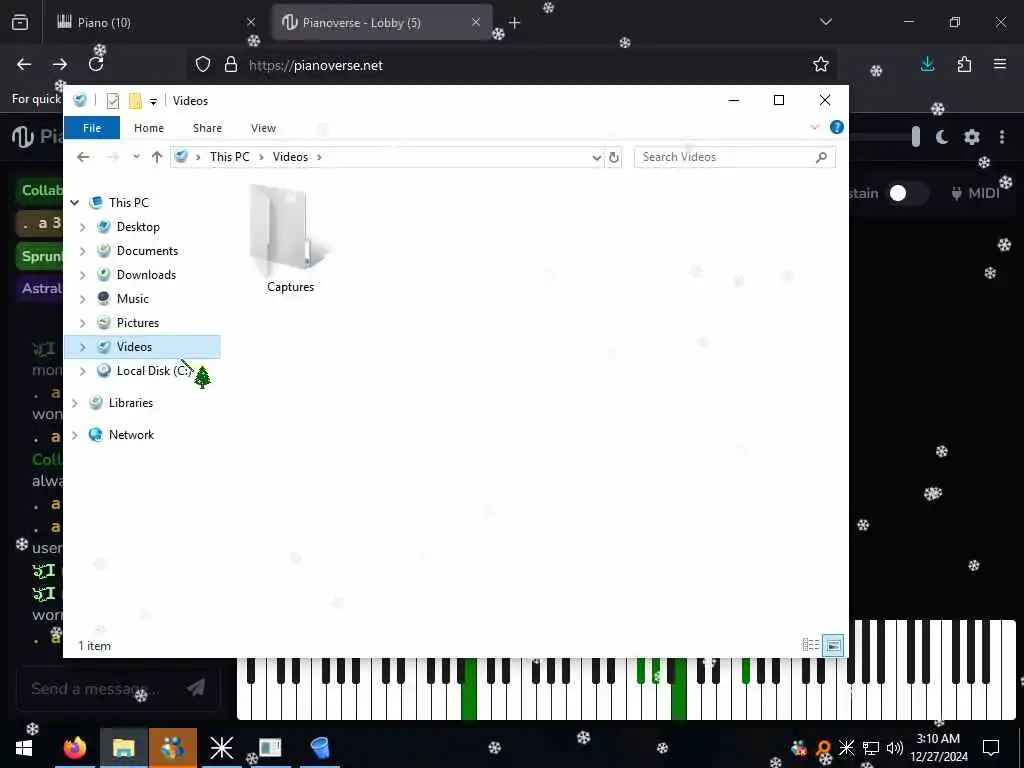The height and width of the screenshot is (768, 1024).
Task: Toggle Pianoverse dark mode moon icon
Action: (x=942, y=136)
